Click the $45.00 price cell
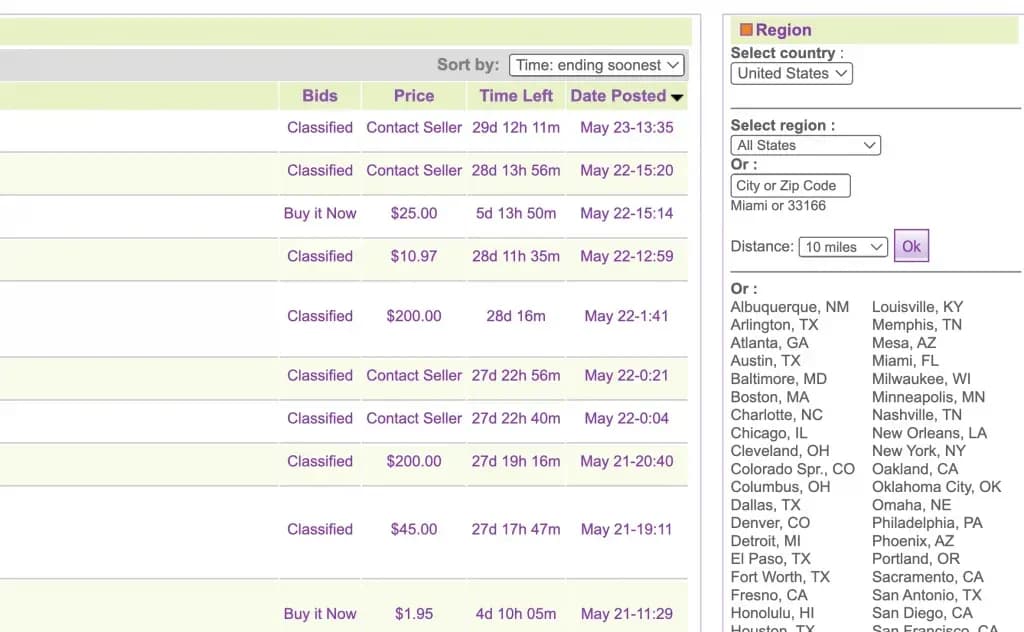This screenshot has height=632, width=1024. click(x=413, y=529)
